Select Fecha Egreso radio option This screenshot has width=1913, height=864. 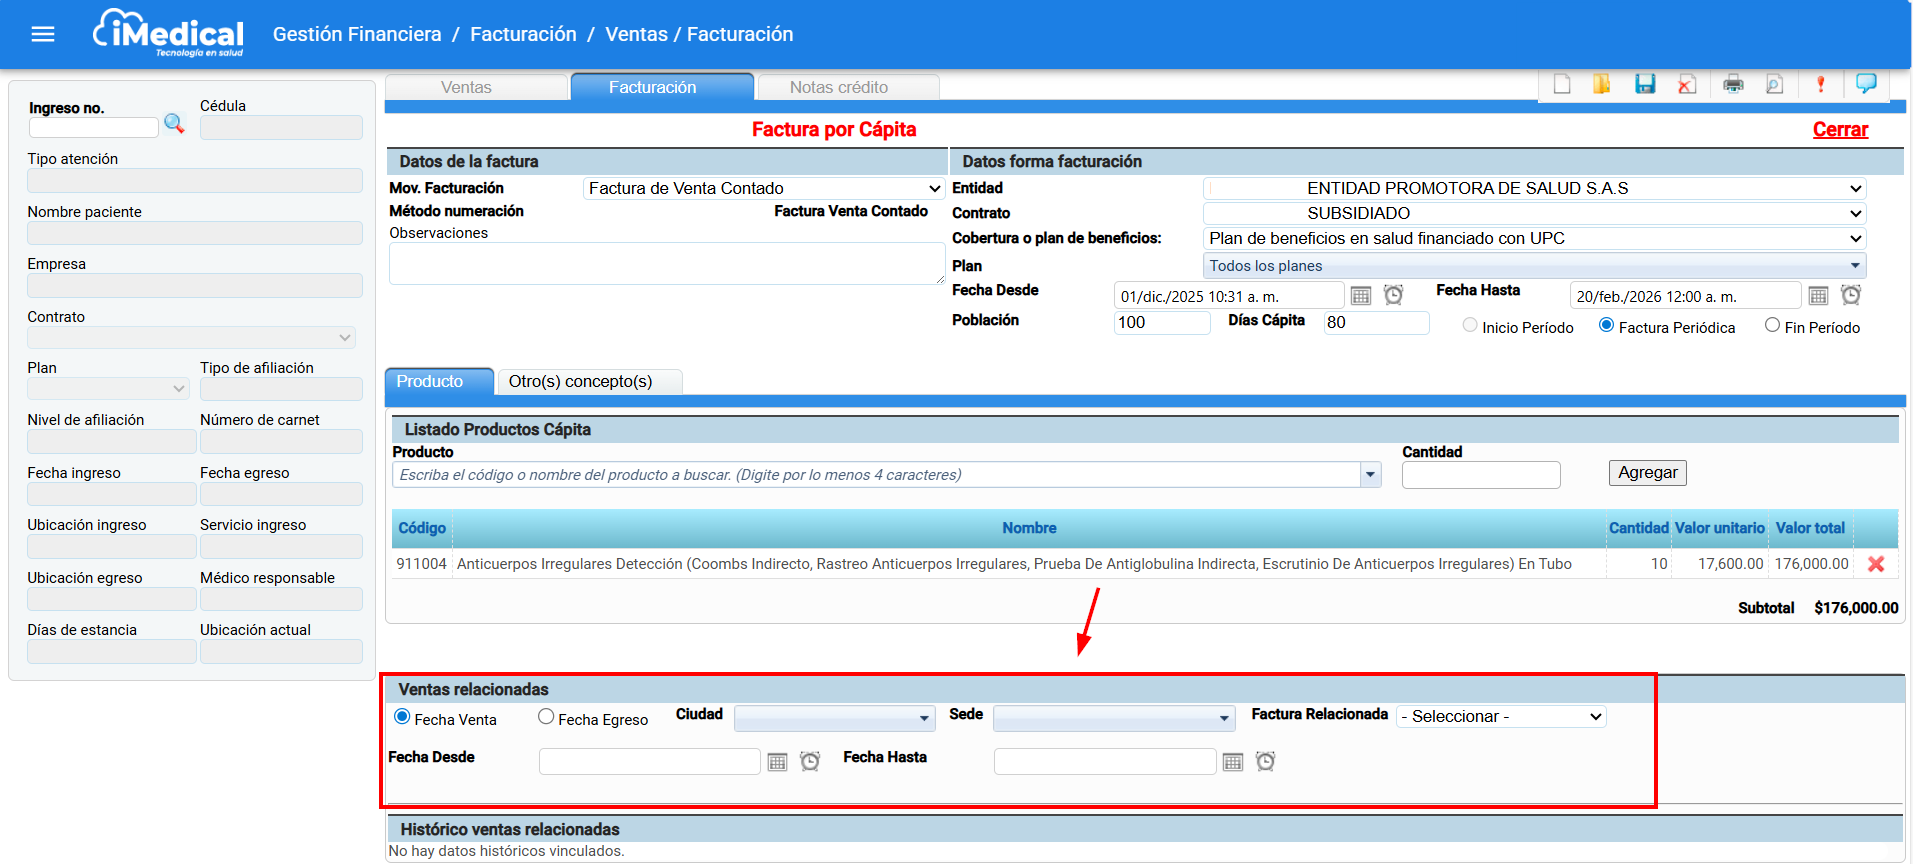point(546,717)
